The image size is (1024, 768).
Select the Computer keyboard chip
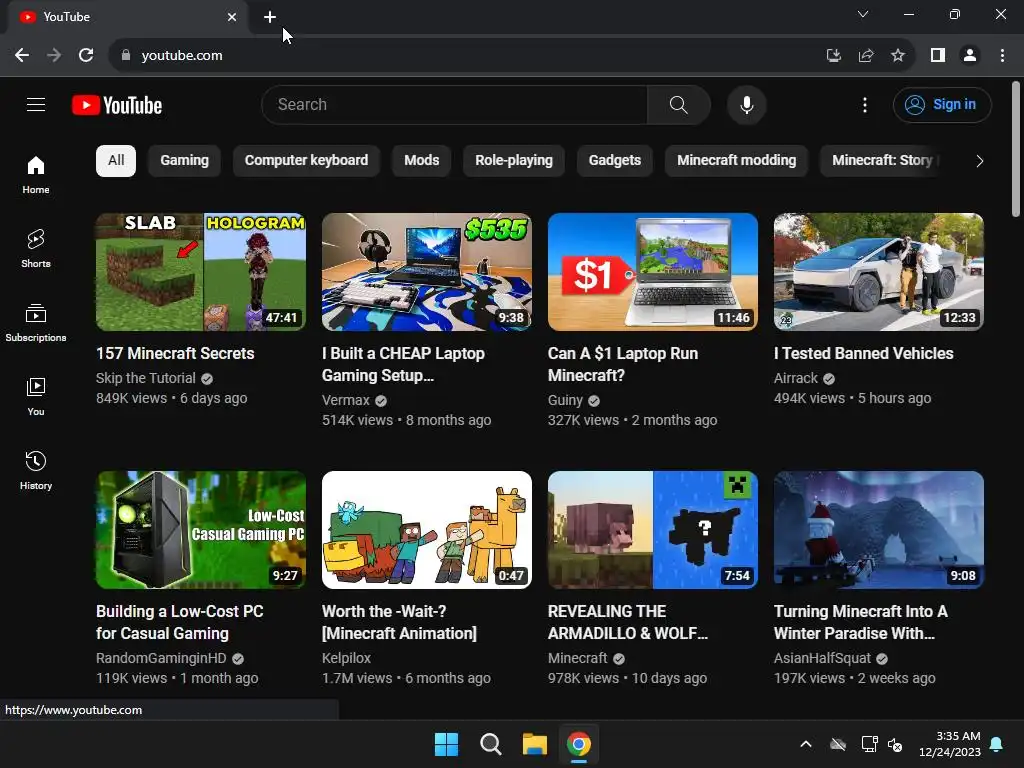[306, 161]
